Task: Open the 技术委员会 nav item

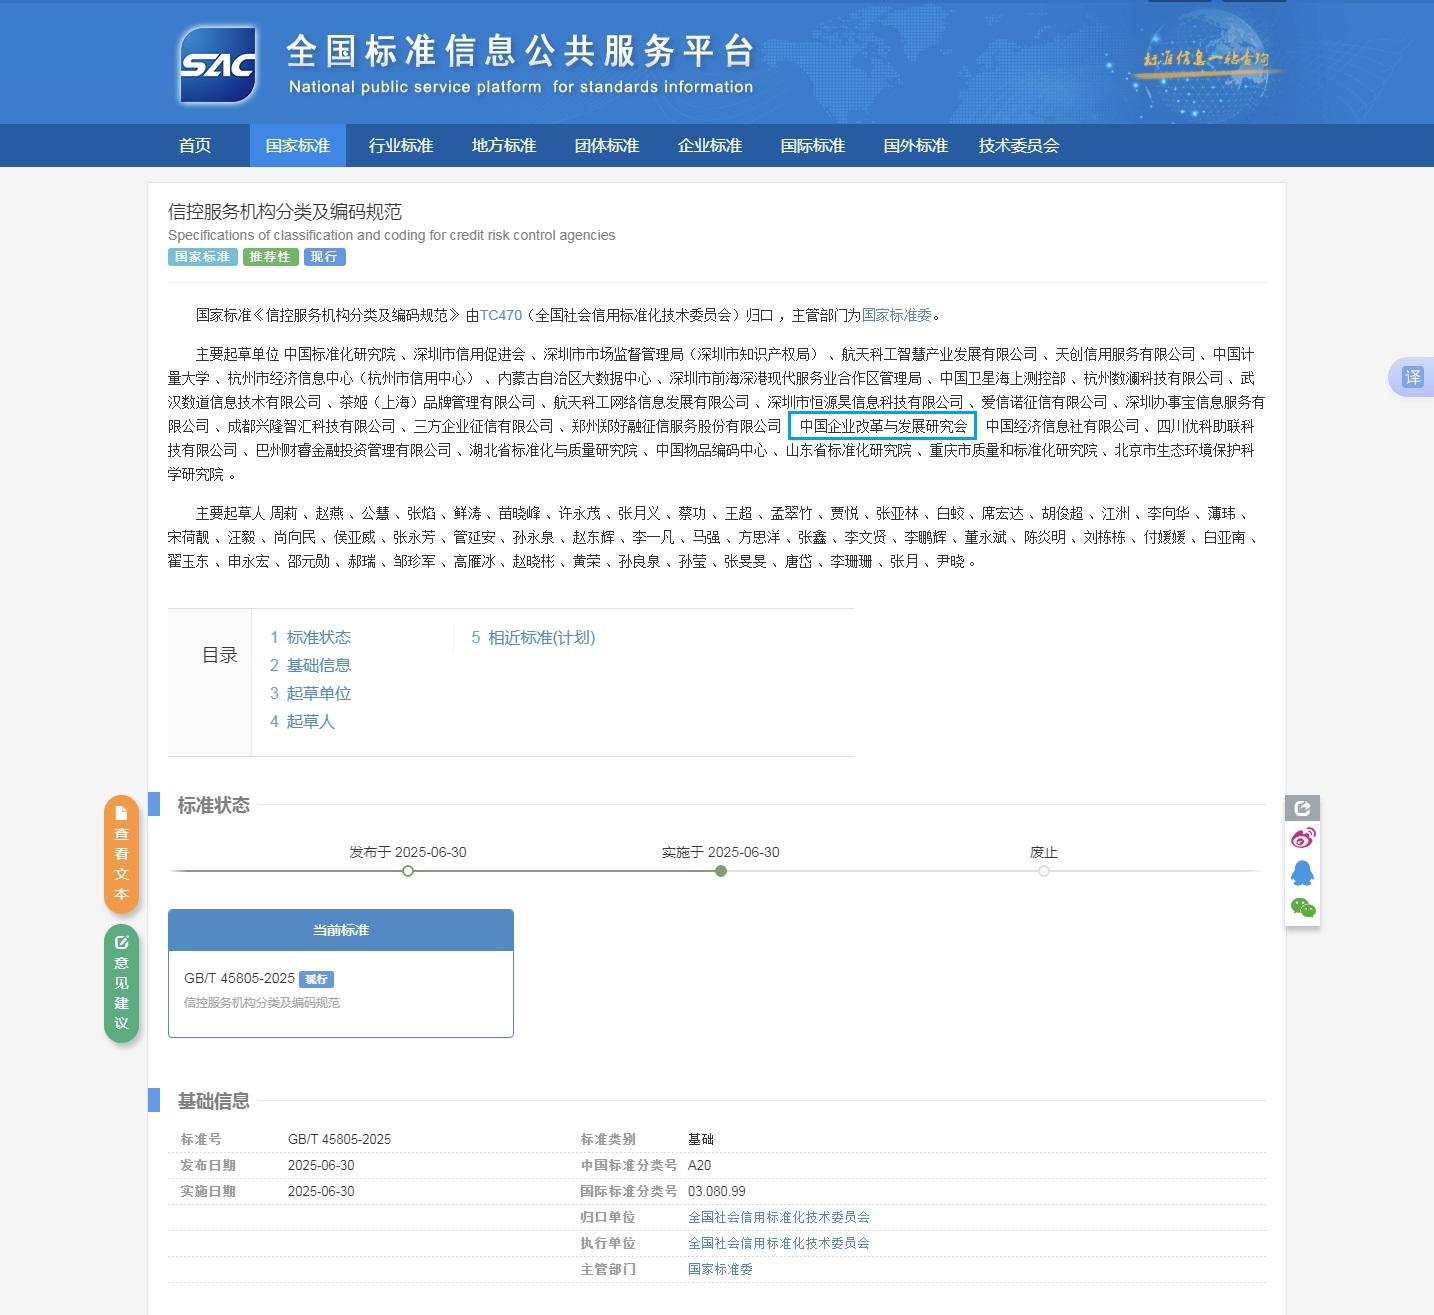Action: [1018, 146]
